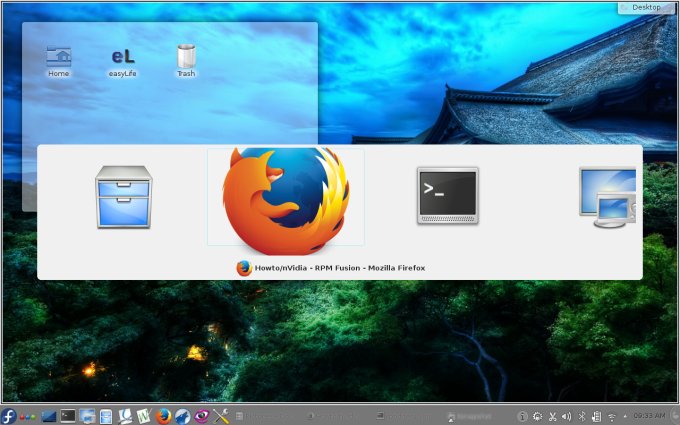Click the battery device notifier icon in the tray
This screenshot has width=680, height=425.
[x=597, y=417]
